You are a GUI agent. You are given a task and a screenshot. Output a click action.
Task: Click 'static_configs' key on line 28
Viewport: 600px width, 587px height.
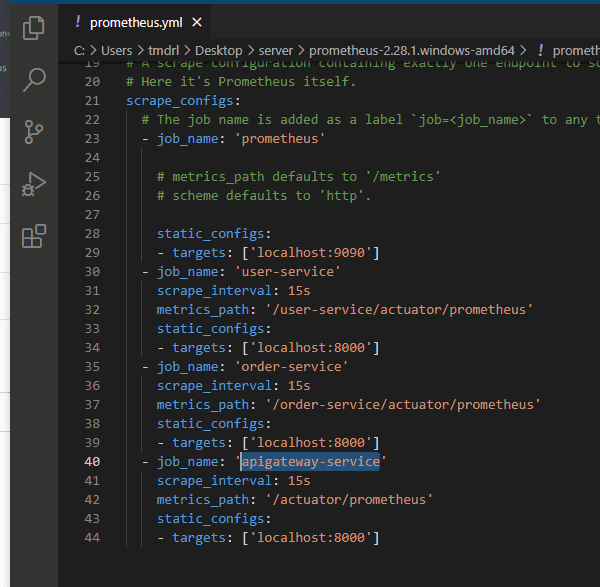tap(210, 234)
